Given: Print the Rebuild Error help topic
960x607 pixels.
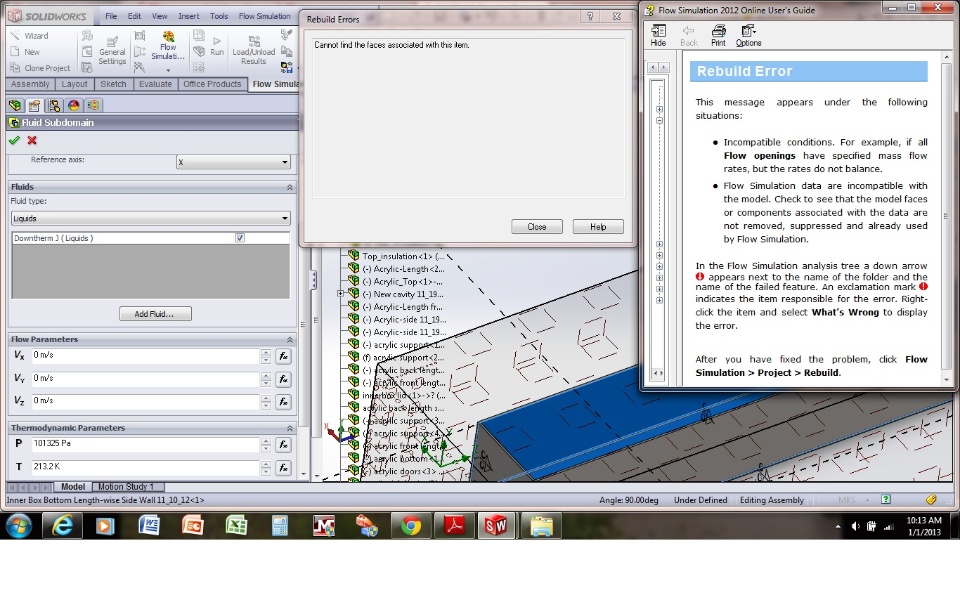Looking at the screenshot, I should [718, 36].
